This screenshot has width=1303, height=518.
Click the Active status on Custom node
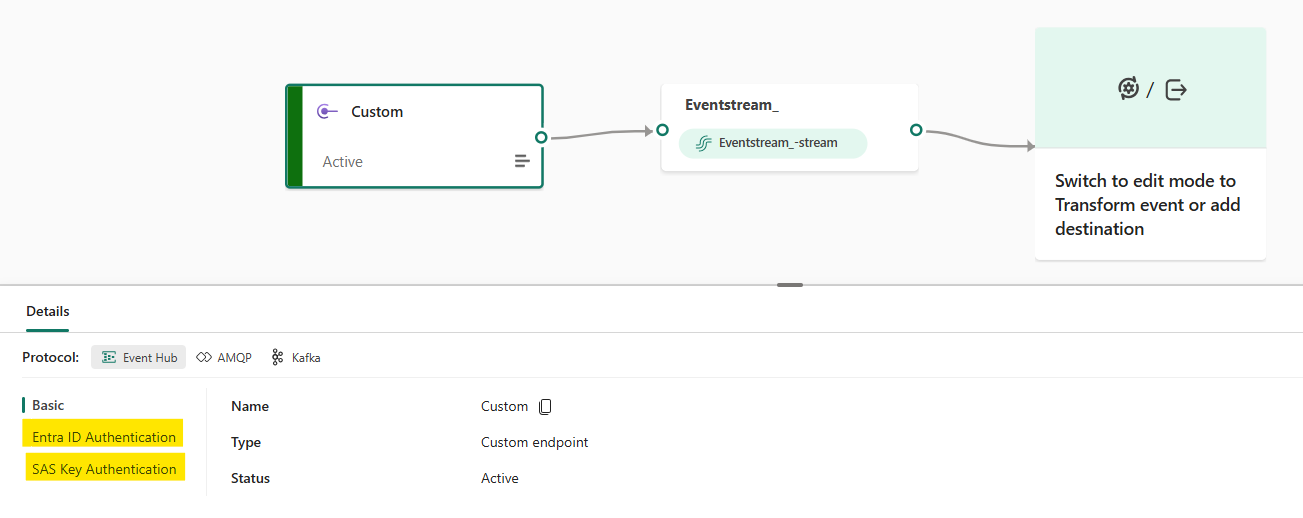click(x=343, y=162)
